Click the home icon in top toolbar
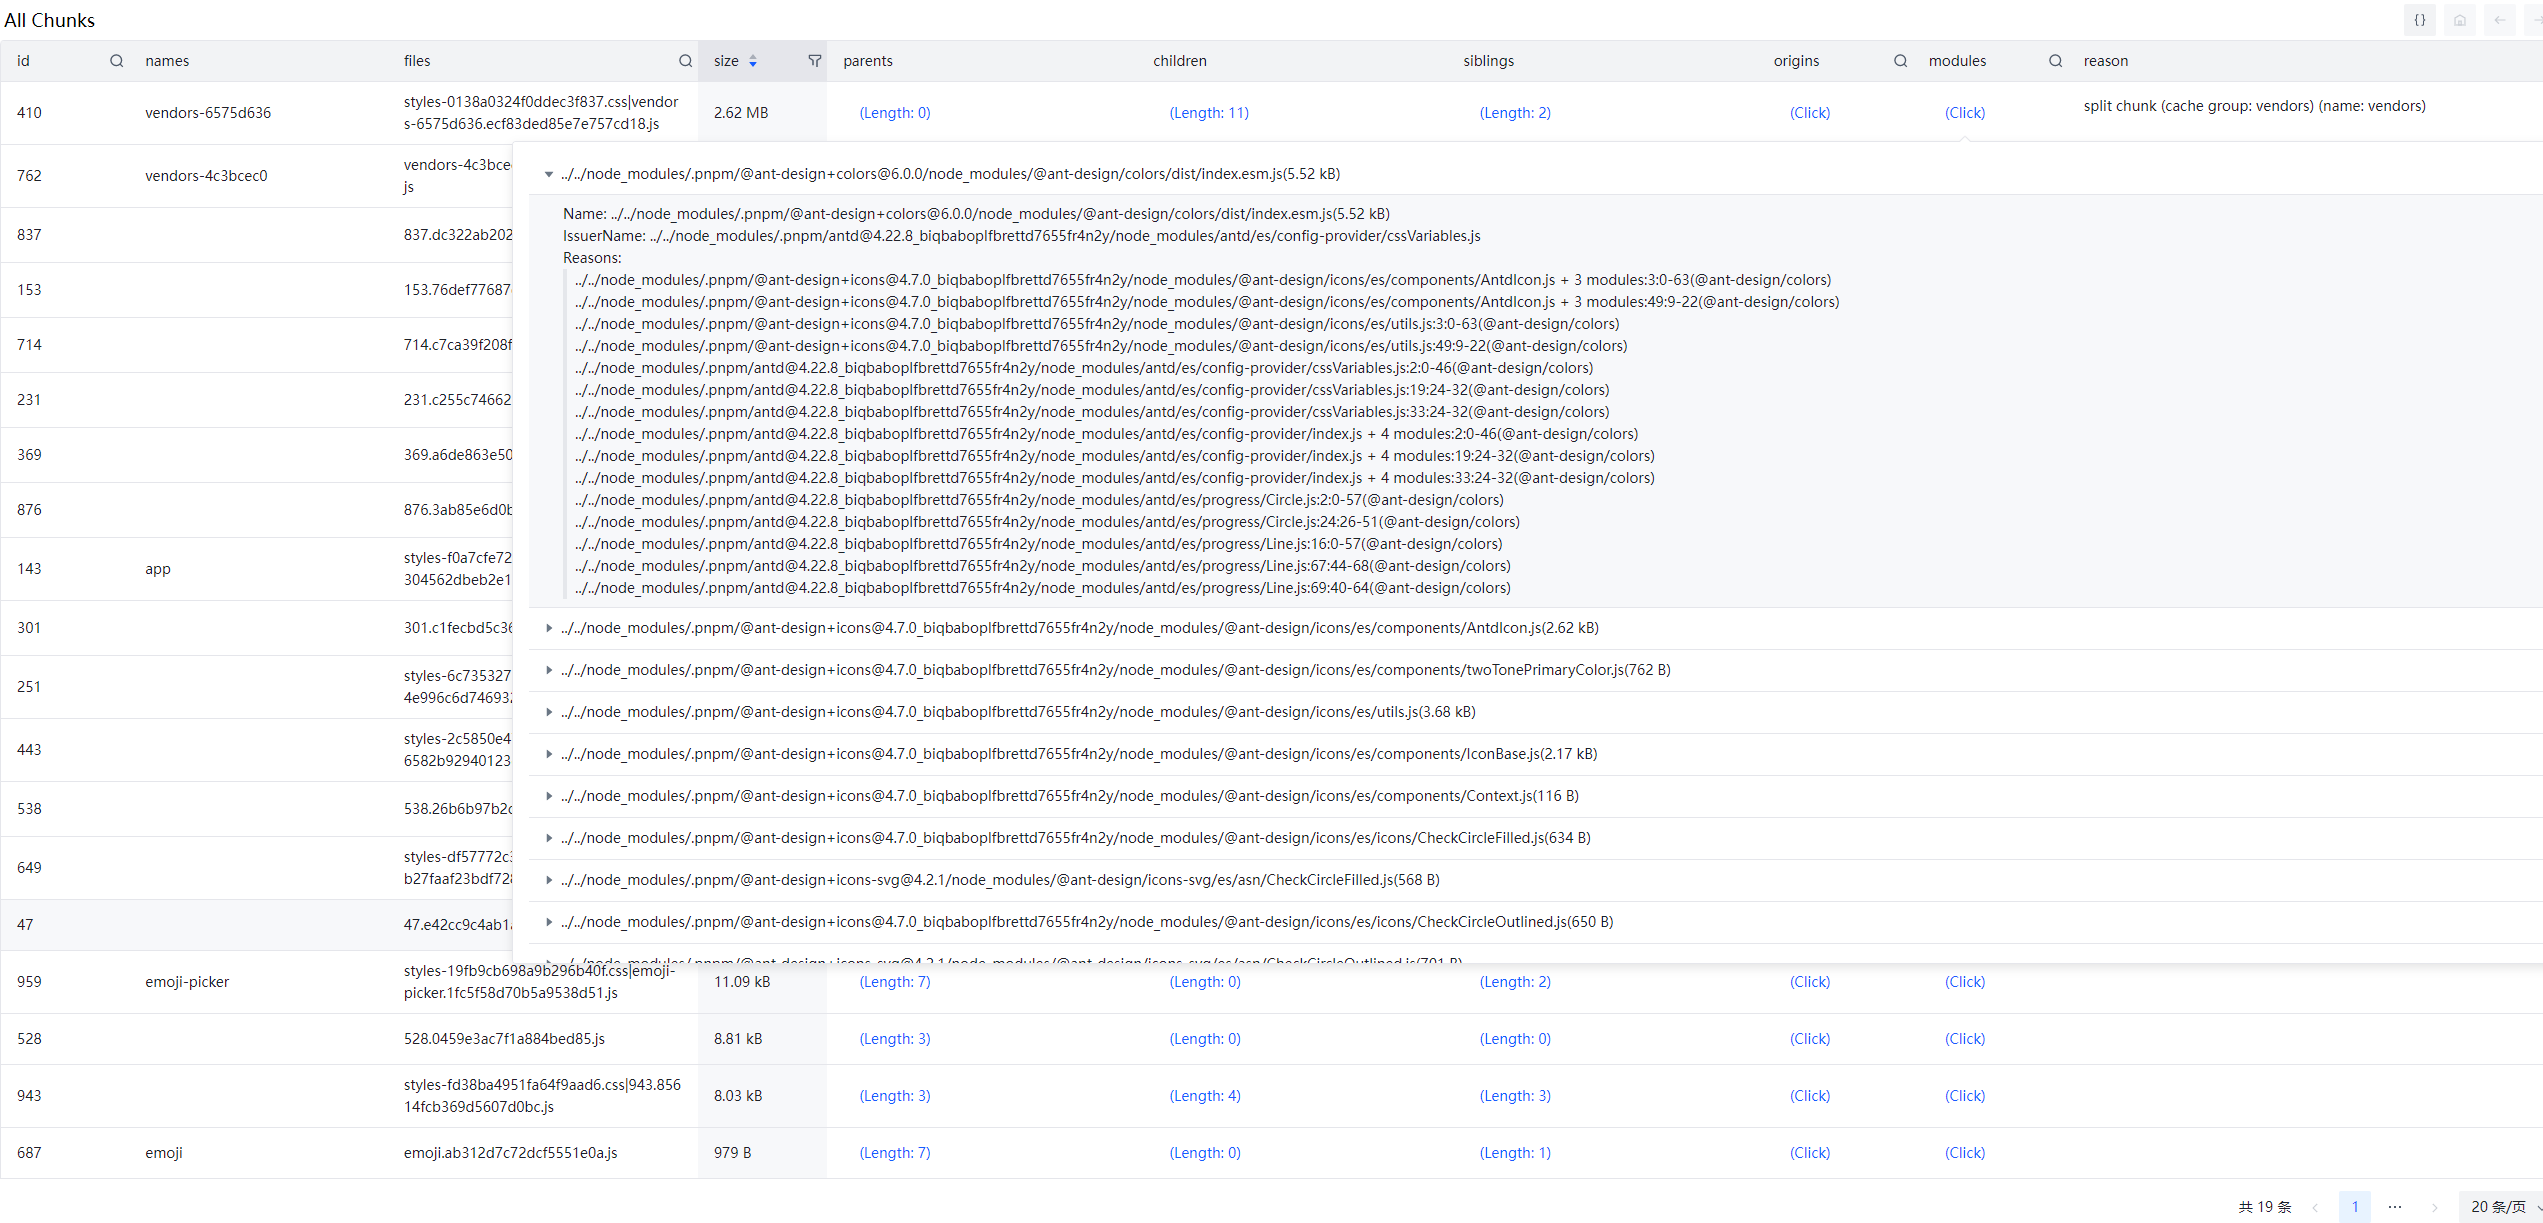 (x=2460, y=20)
